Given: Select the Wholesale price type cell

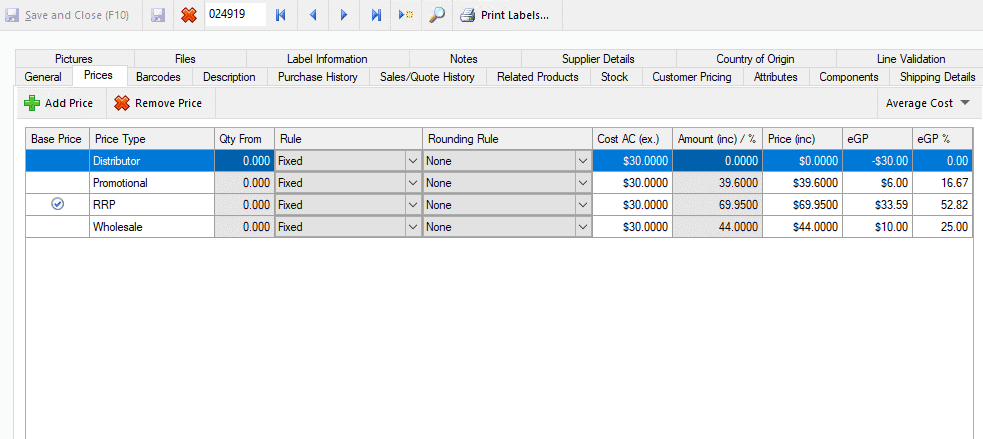Looking at the screenshot, I should (x=152, y=227).
